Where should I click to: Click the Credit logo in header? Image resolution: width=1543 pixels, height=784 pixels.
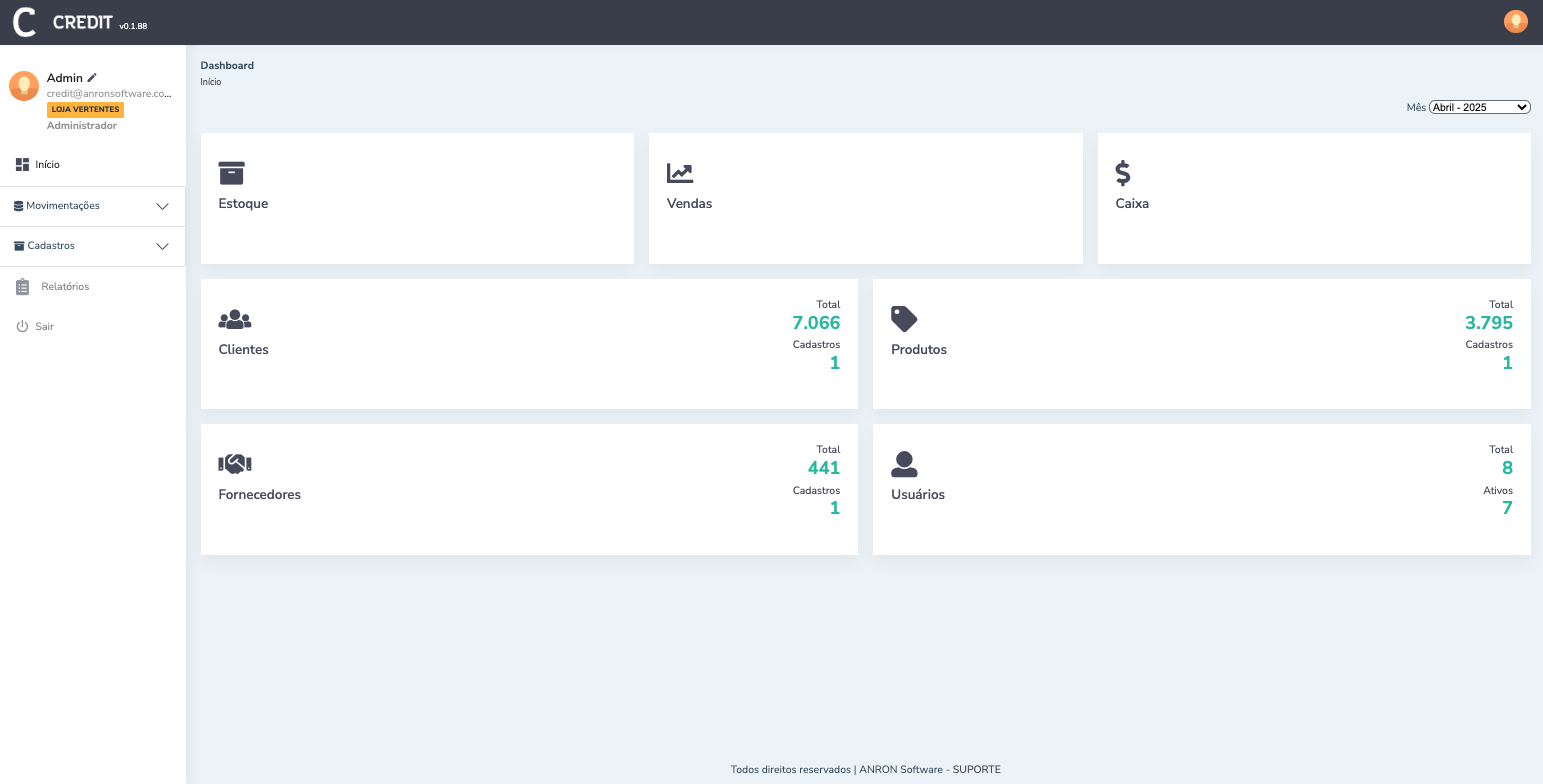pyautogui.click(x=25, y=22)
